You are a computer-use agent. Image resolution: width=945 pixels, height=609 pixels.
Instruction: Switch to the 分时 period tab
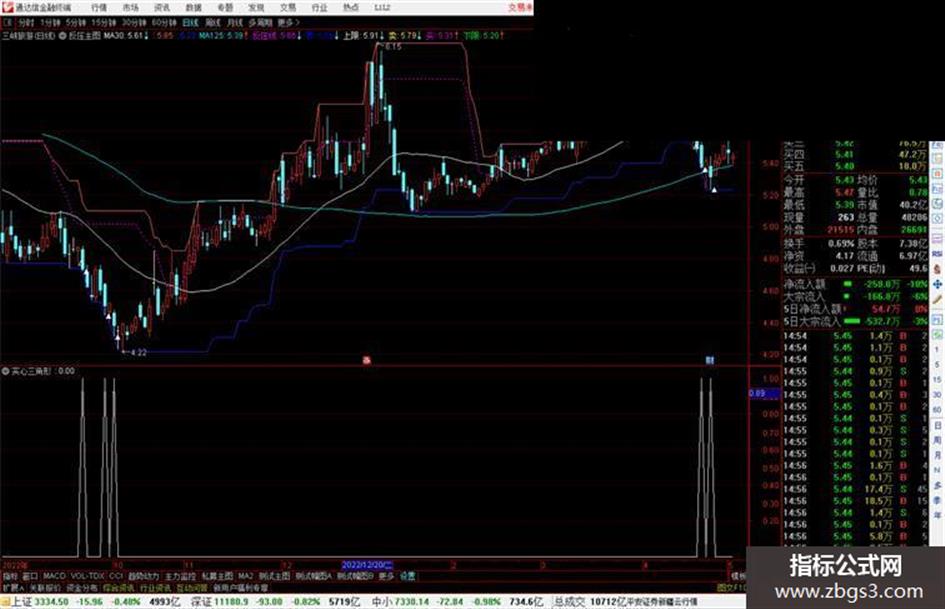pyautogui.click(x=26, y=22)
